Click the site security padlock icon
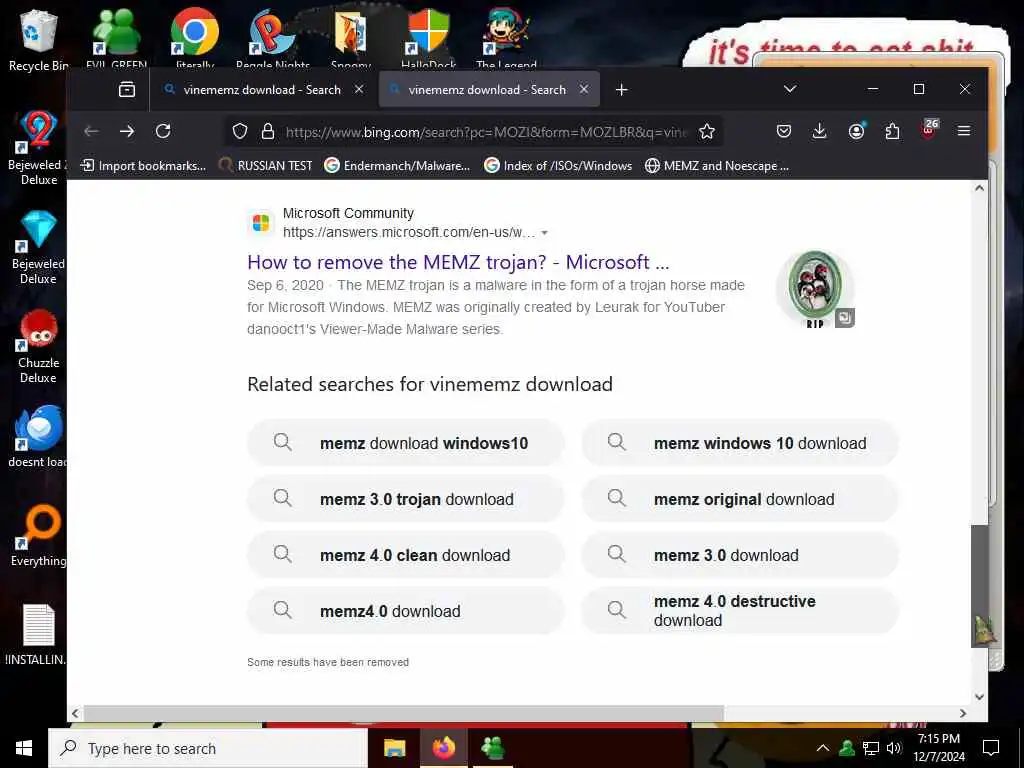Viewport: 1024px width, 768px height. pos(268,132)
